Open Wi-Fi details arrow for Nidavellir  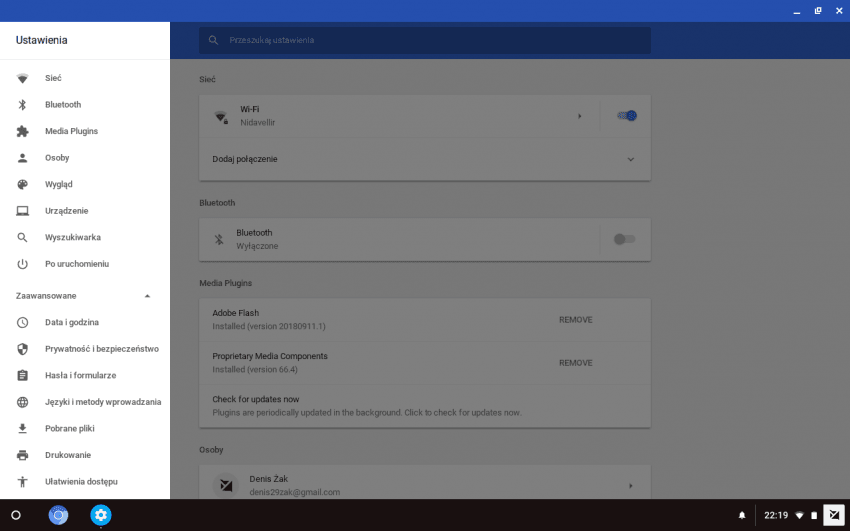tap(579, 116)
